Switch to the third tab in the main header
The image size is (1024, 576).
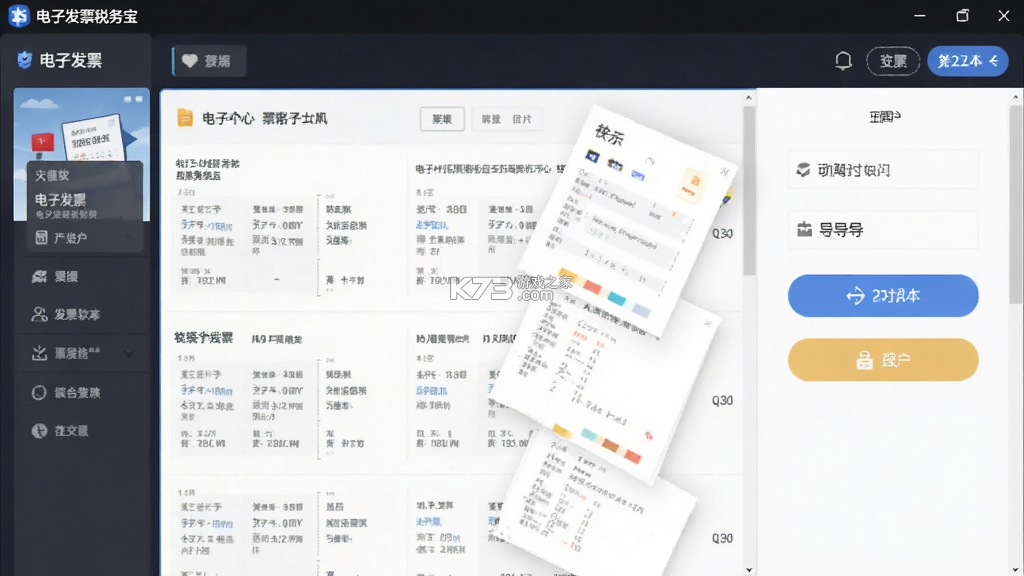tap(522, 119)
